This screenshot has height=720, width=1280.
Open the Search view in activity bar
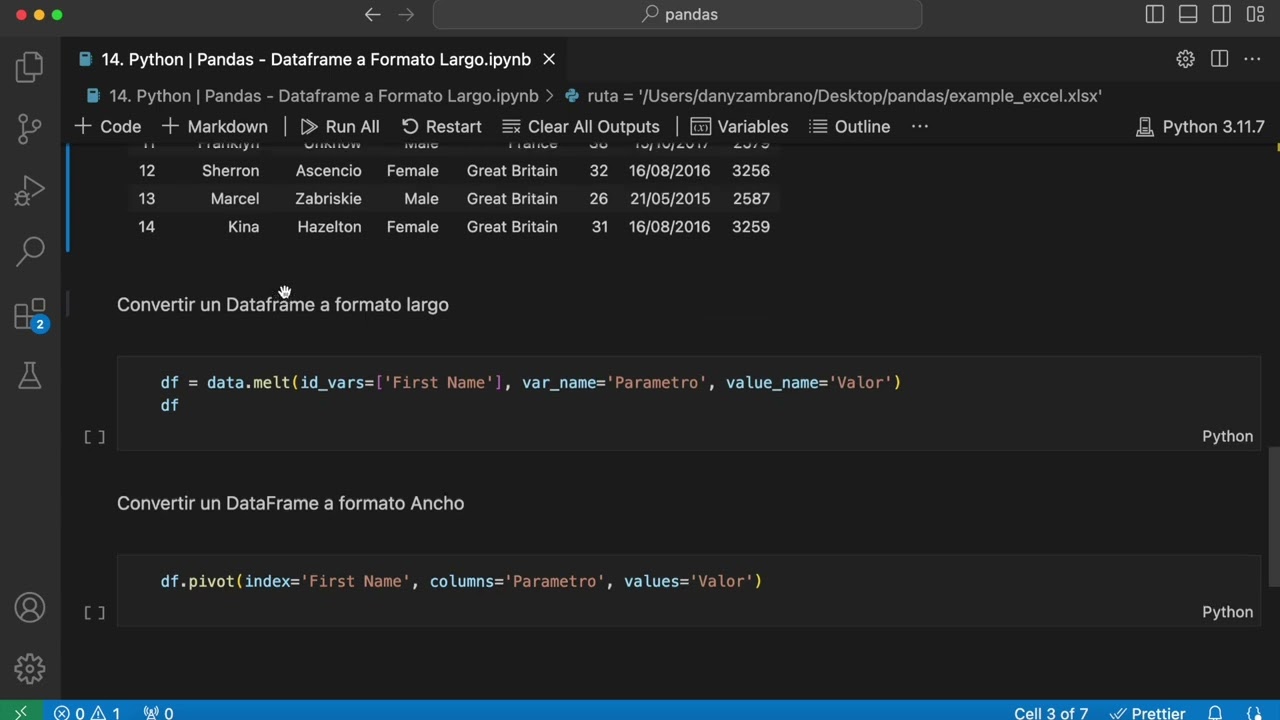click(x=30, y=251)
